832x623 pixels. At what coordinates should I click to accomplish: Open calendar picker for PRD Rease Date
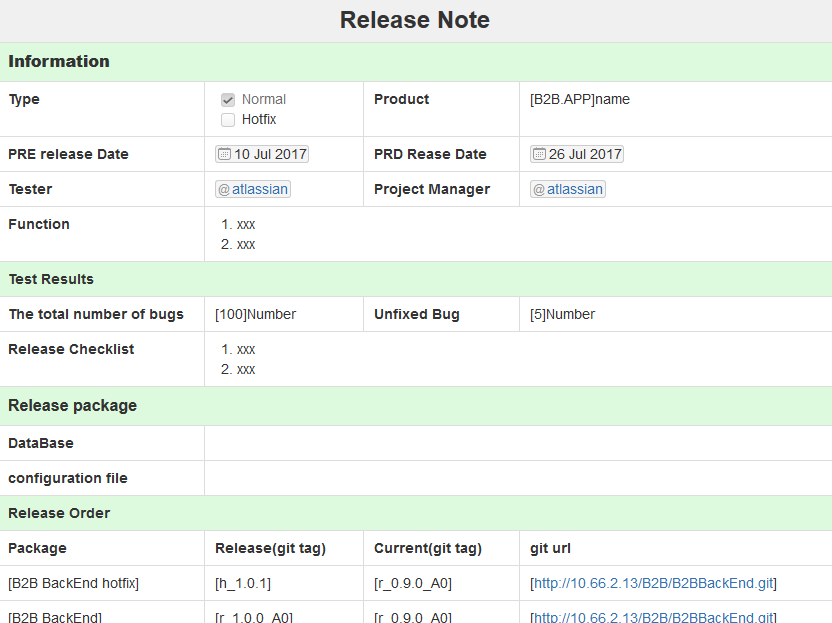tap(540, 154)
